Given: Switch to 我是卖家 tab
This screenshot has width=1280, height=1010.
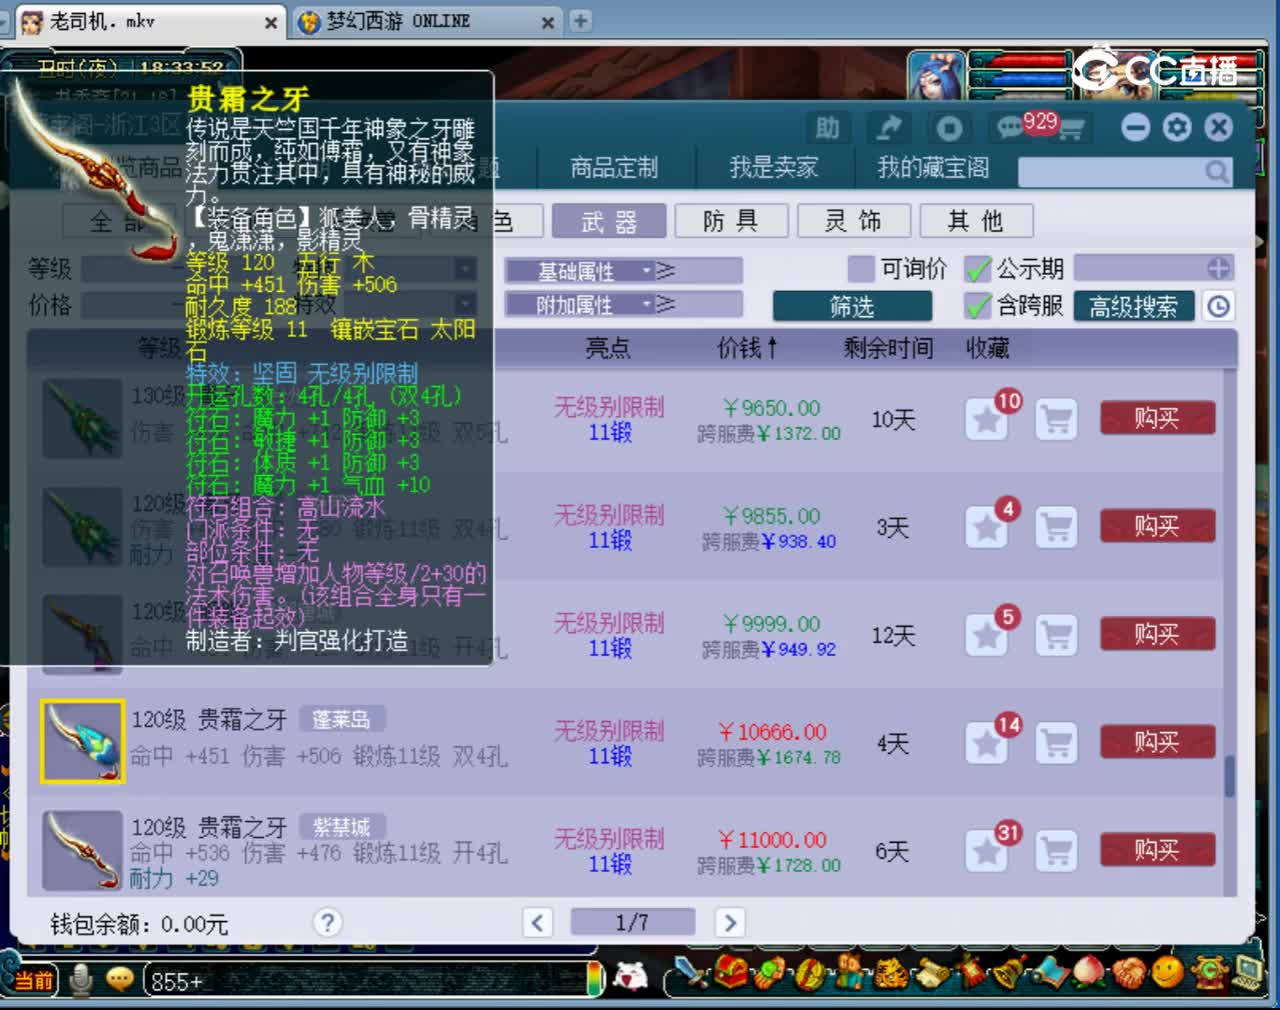Looking at the screenshot, I should [x=774, y=168].
